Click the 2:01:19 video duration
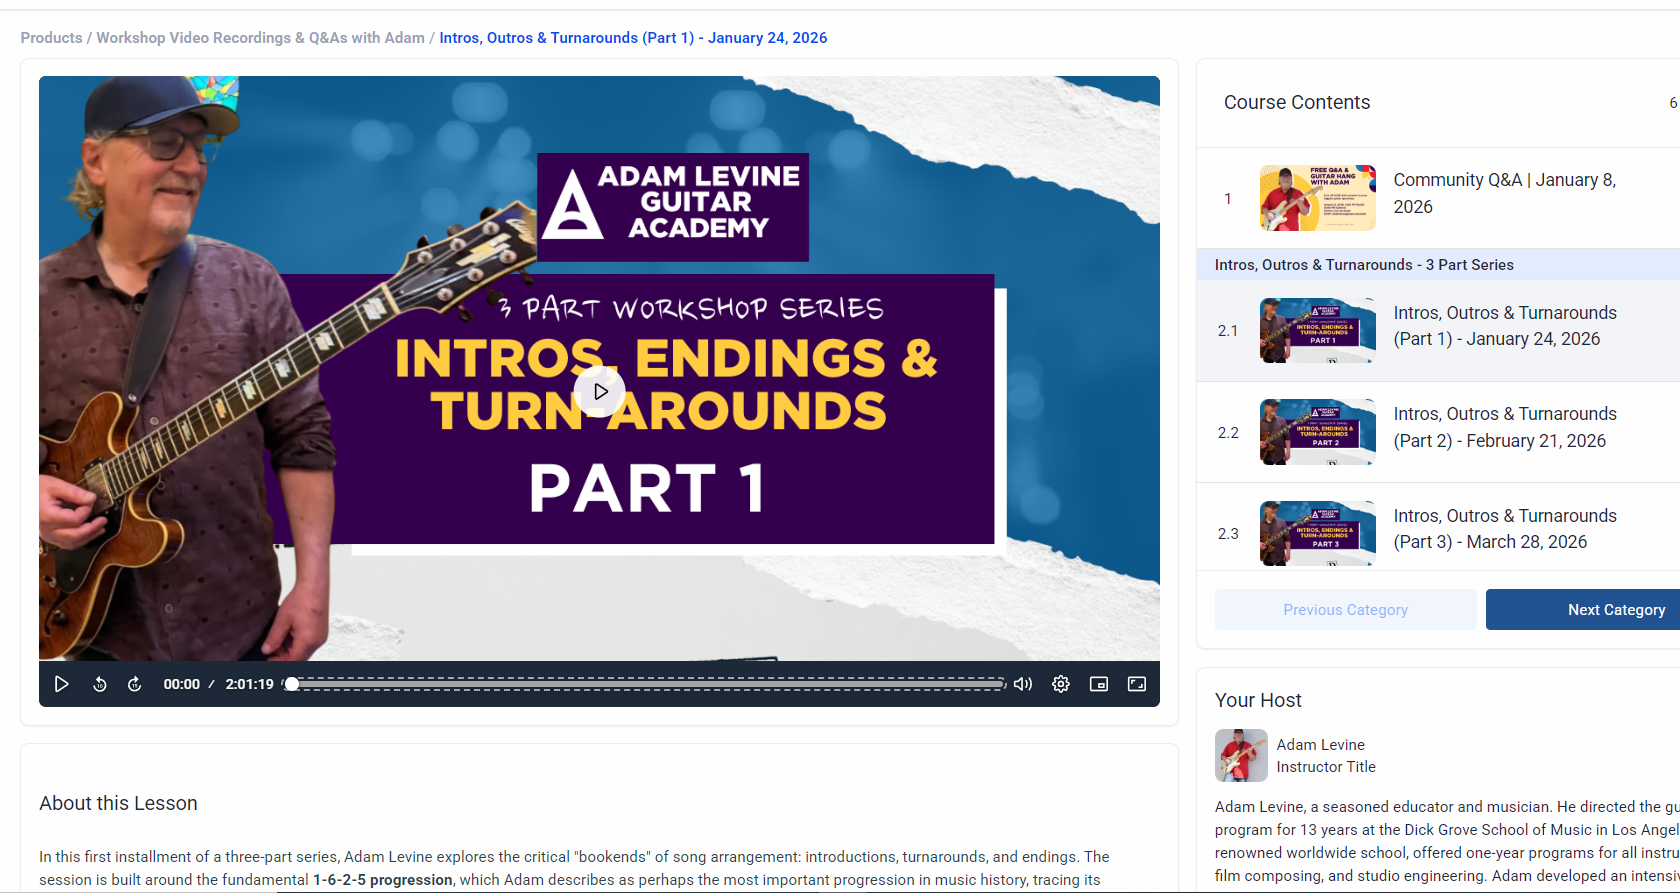The height and width of the screenshot is (893, 1680). [x=249, y=684]
